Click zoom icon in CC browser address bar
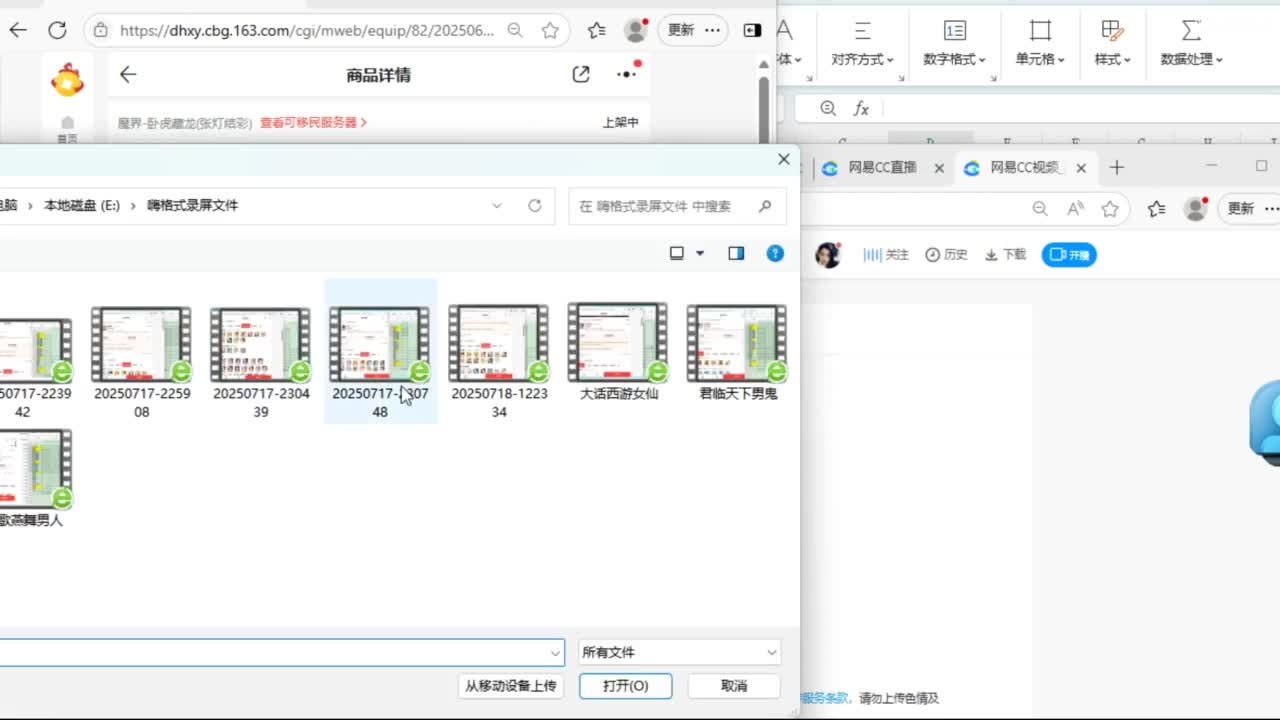 [1040, 208]
